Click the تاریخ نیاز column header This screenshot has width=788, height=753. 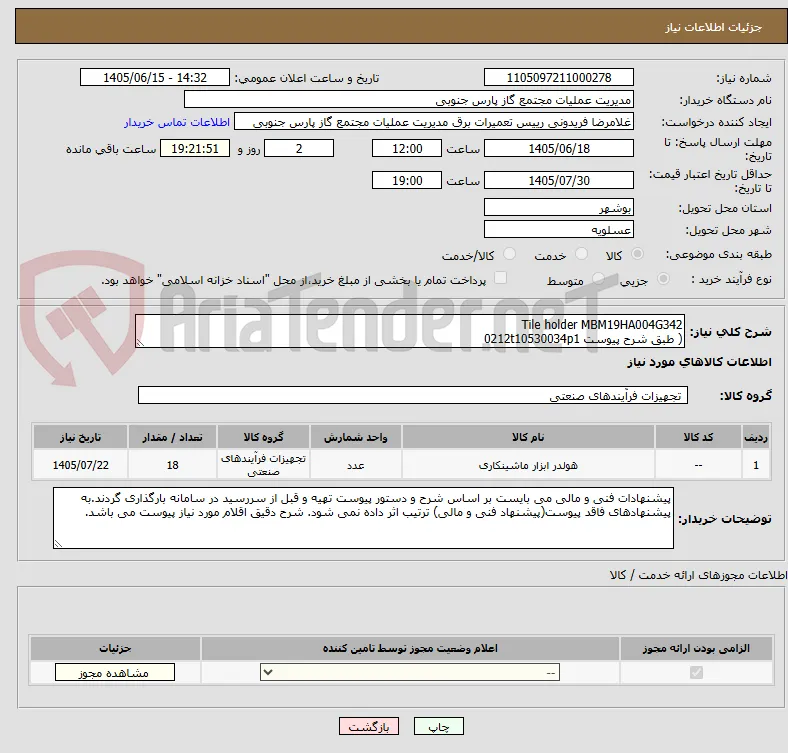coord(80,437)
